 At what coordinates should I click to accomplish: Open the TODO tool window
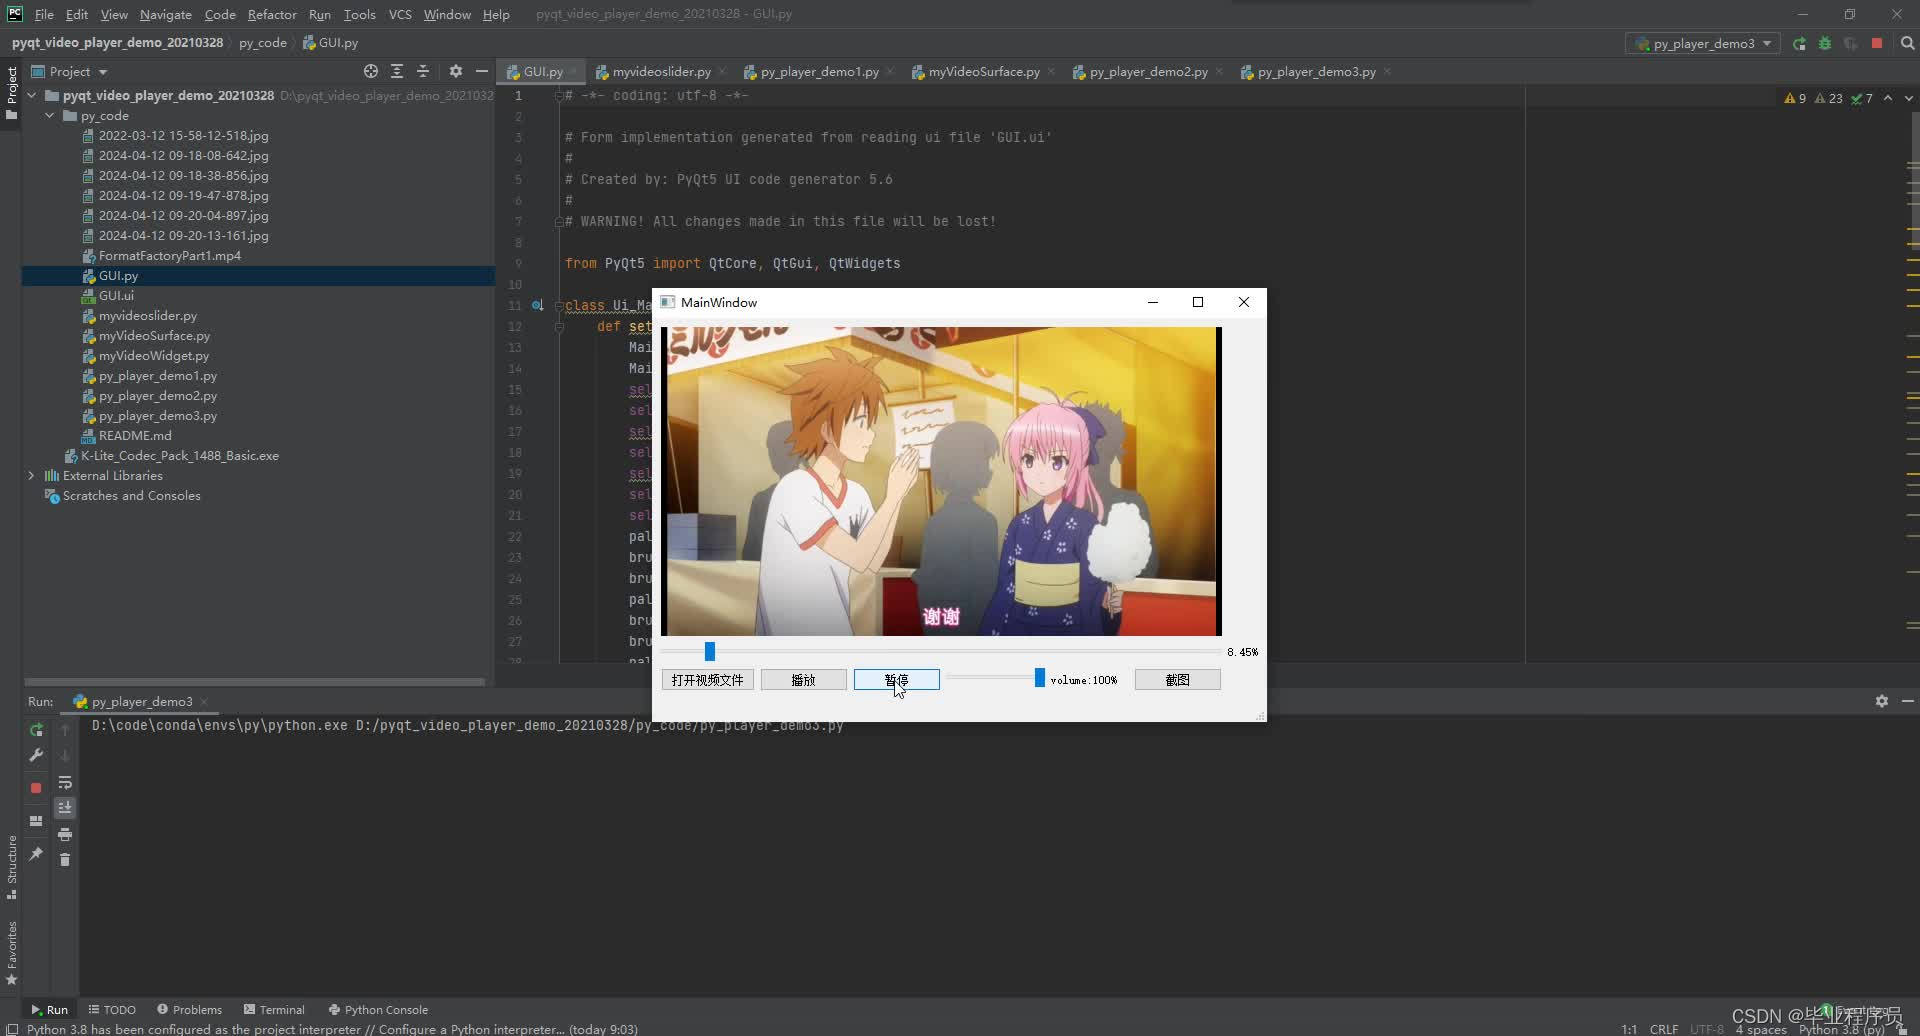click(x=112, y=1009)
